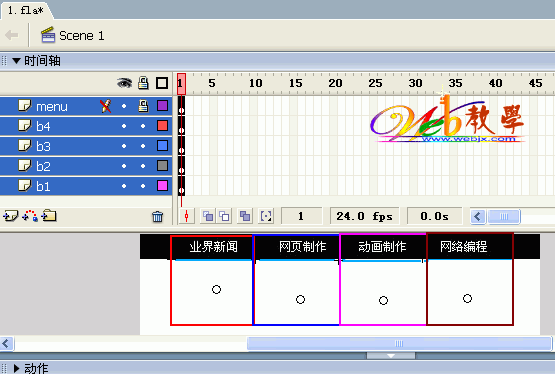The width and height of the screenshot is (555, 374).
Task: Click the Insert Layer icon
Action: [10, 215]
